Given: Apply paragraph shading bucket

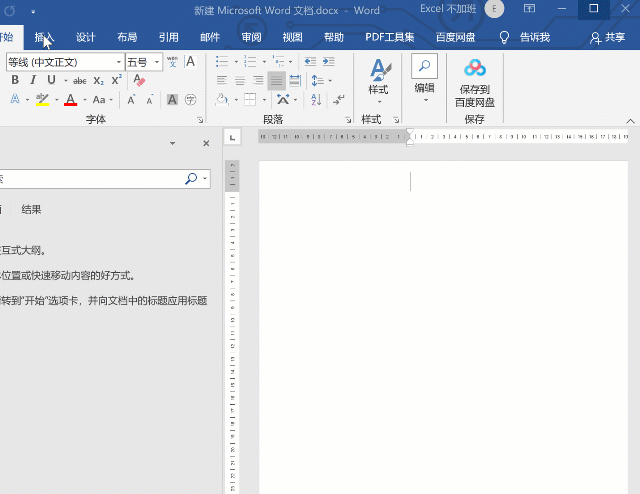Looking at the screenshot, I should (x=222, y=99).
